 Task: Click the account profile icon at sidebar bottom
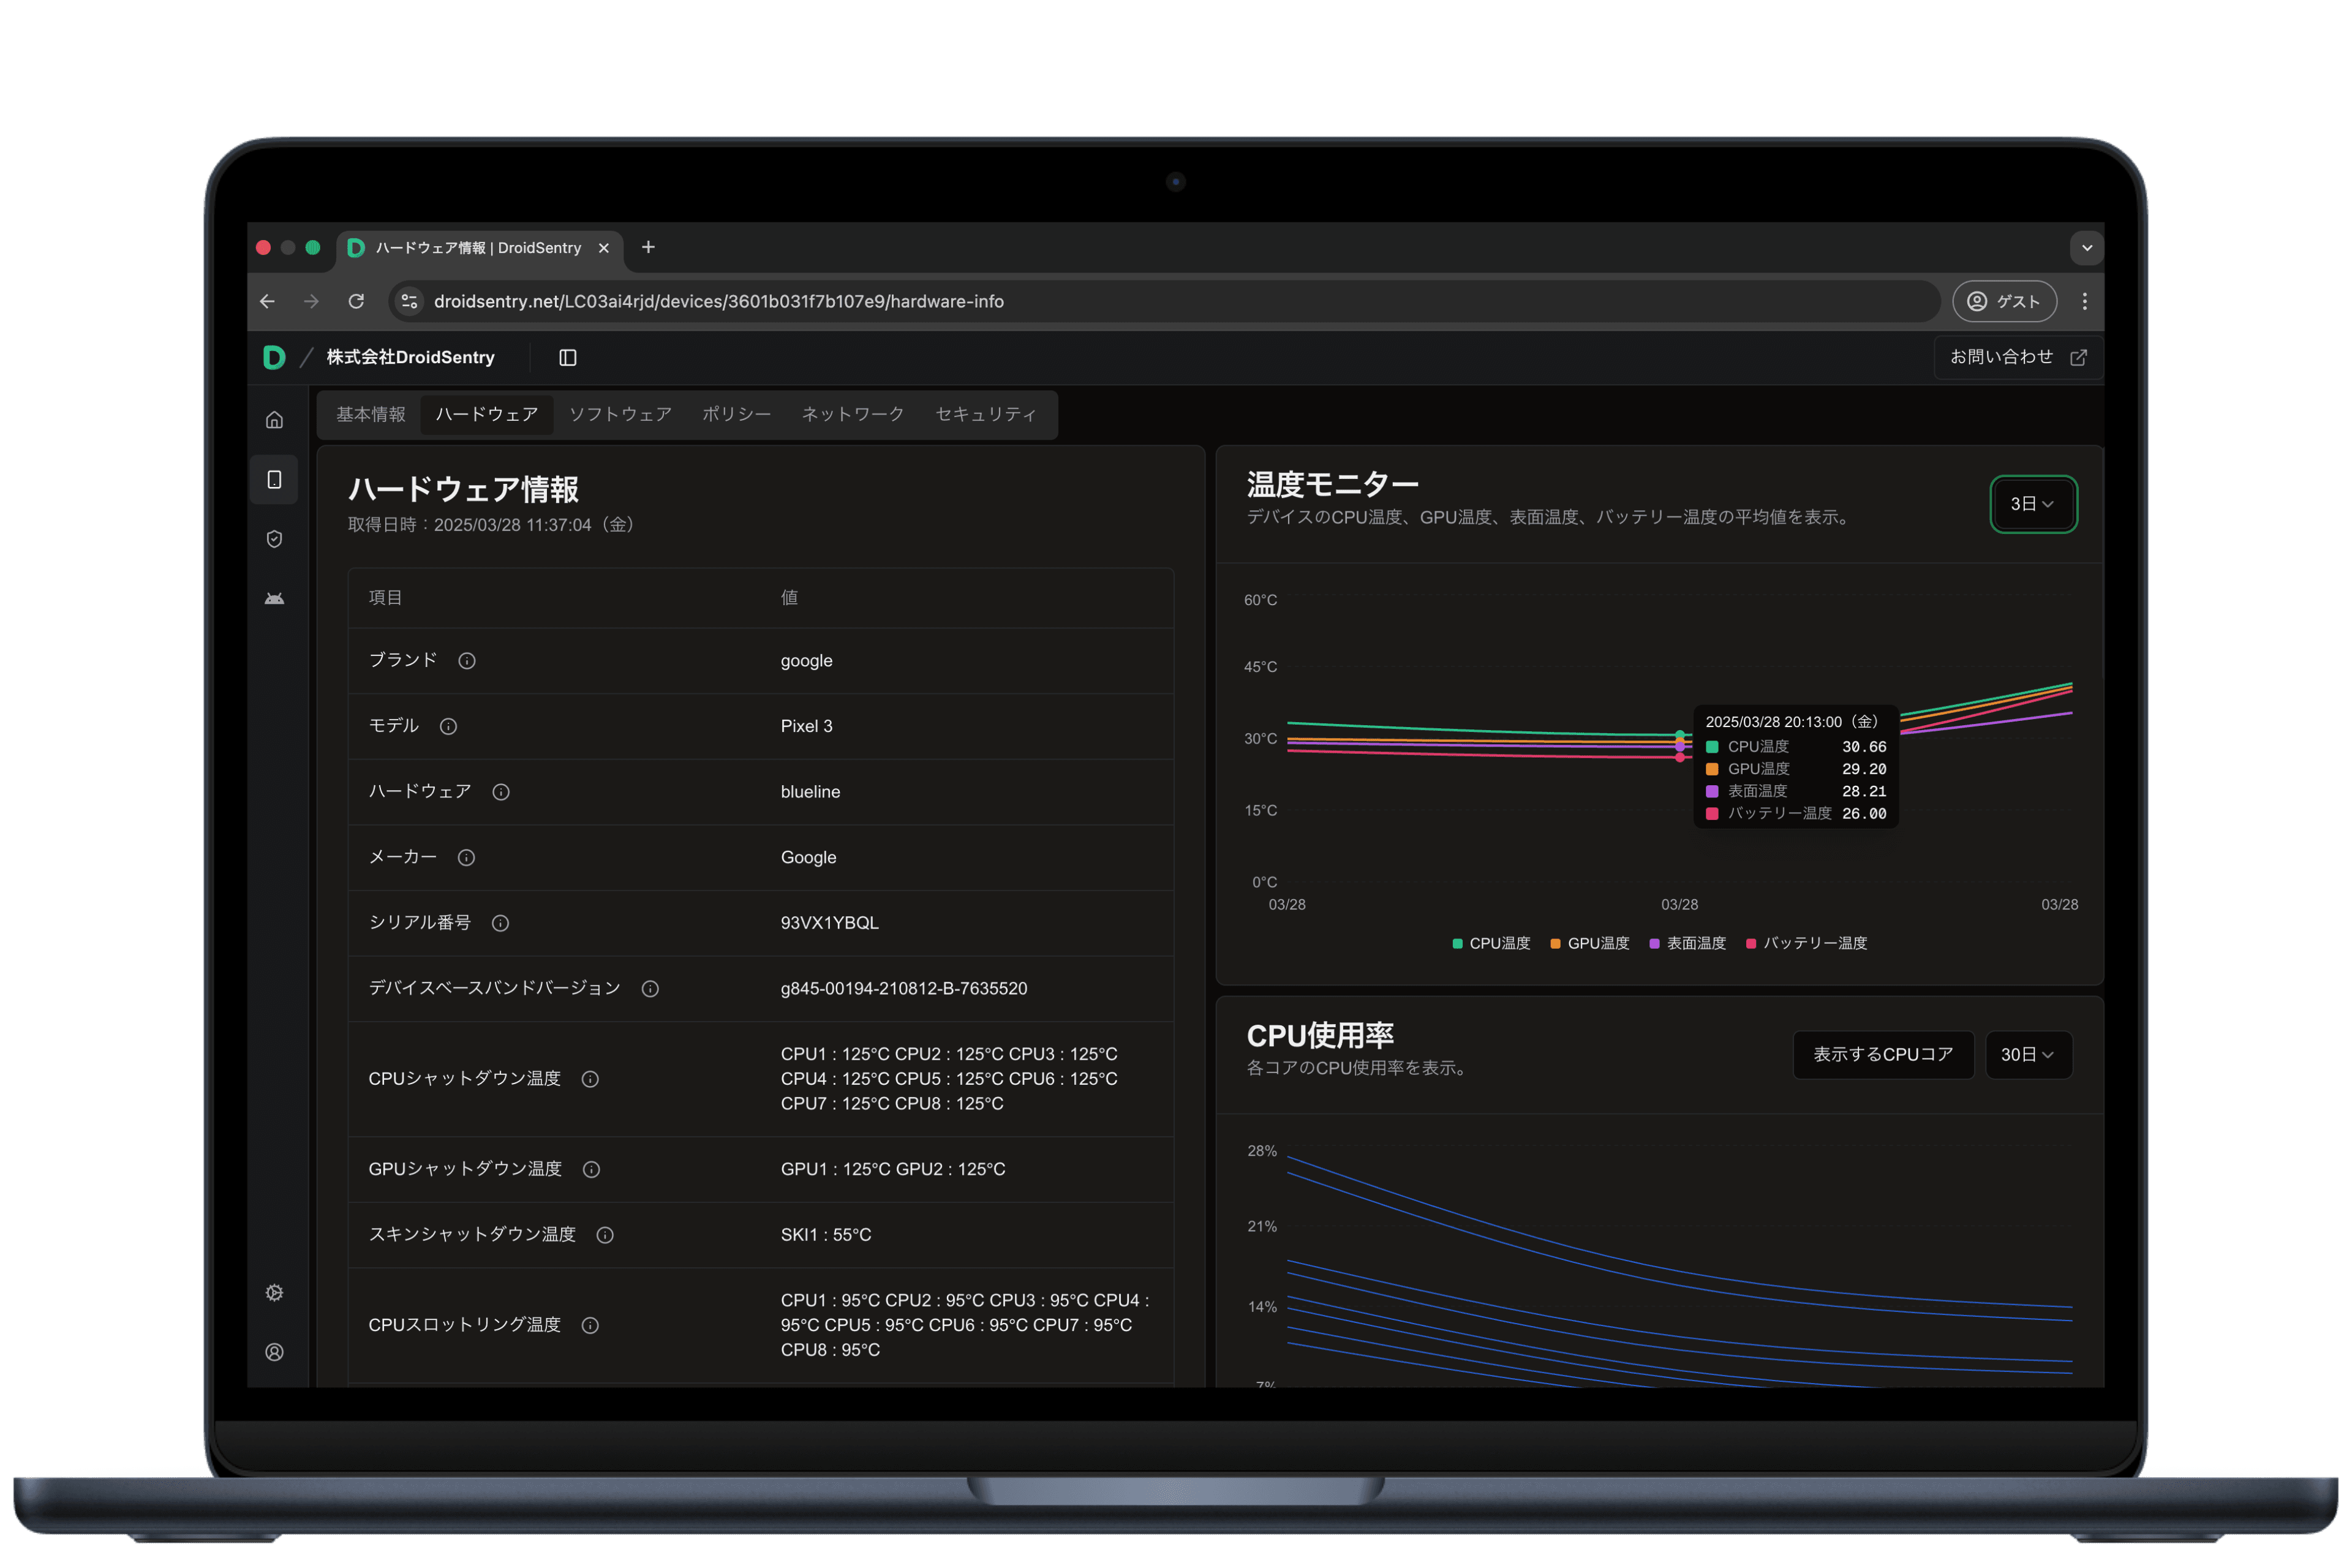tap(274, 1351)
